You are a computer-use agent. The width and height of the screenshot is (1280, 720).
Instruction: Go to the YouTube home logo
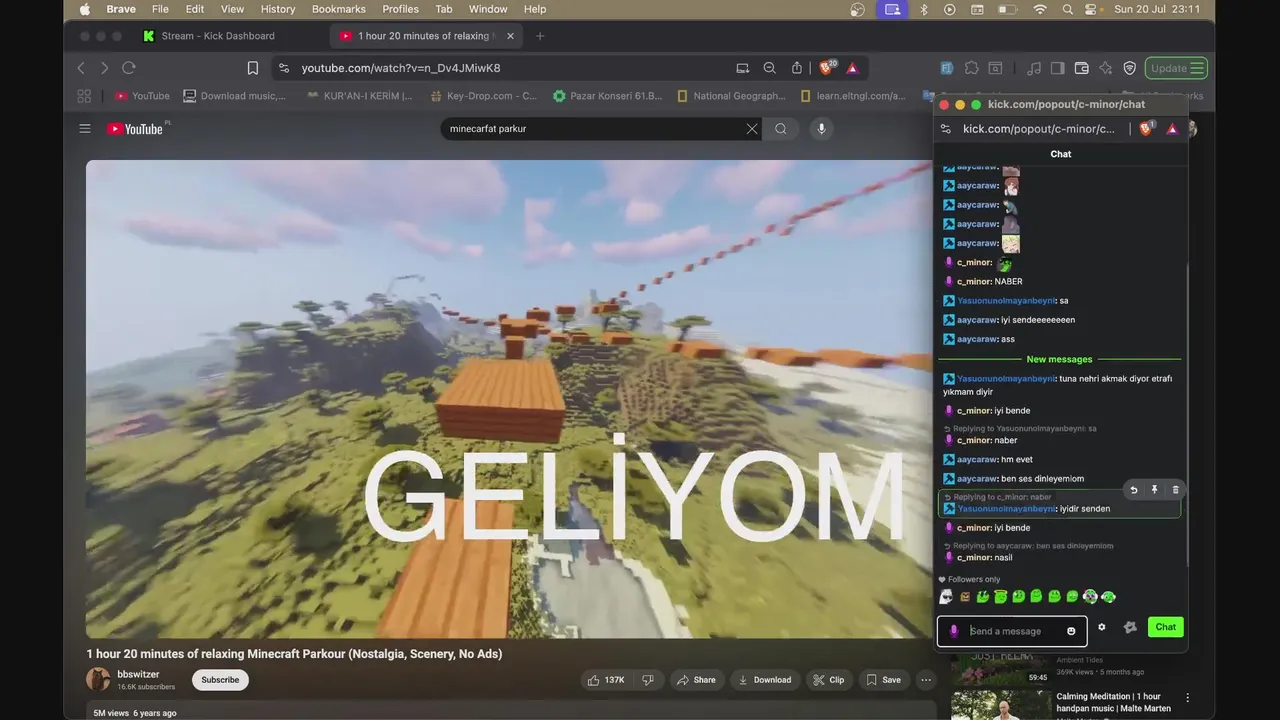coord(136,129)
